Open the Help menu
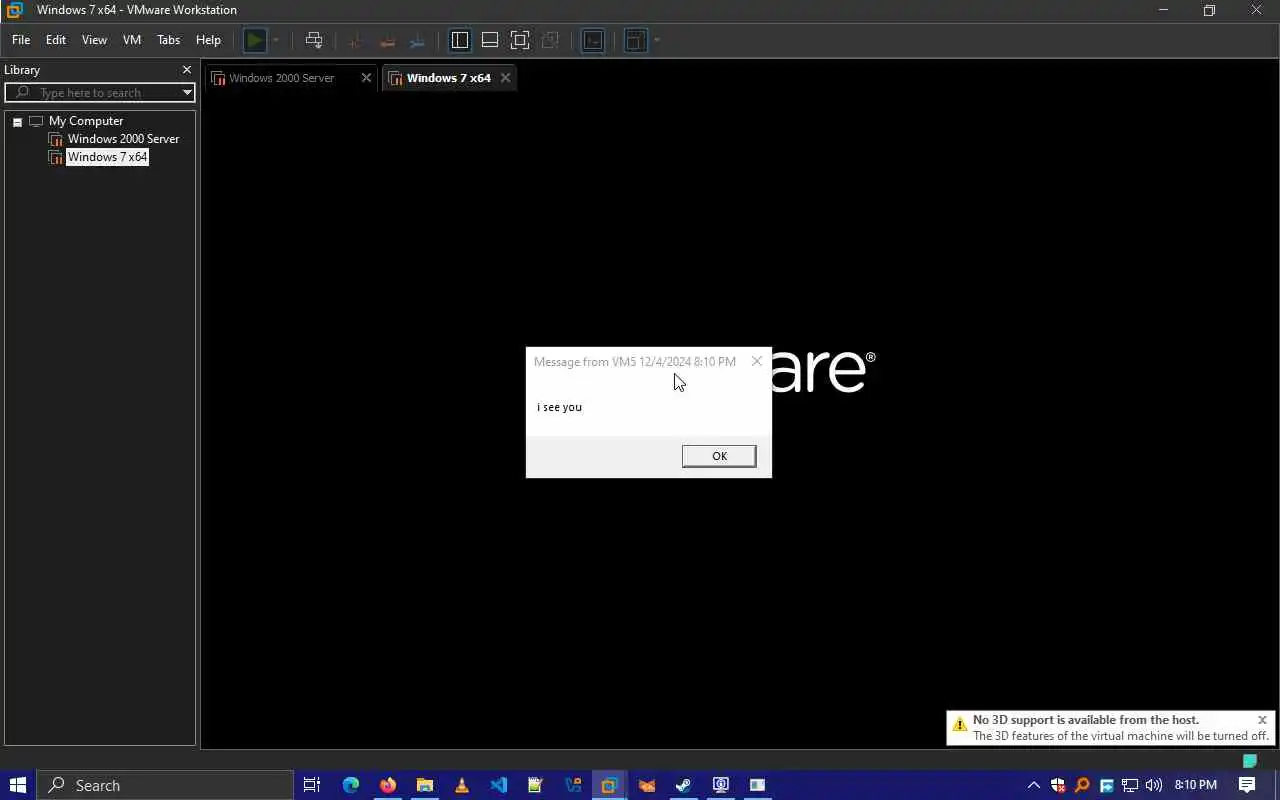 pos(208,40)
